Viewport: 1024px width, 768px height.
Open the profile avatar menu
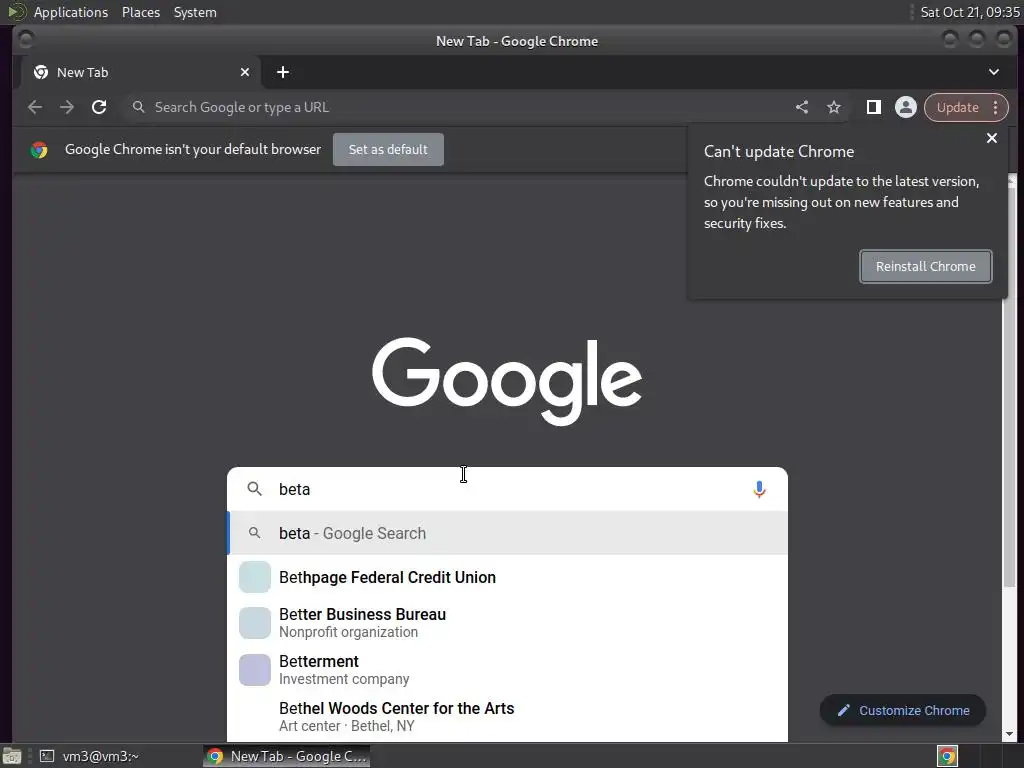coord(906,107)
